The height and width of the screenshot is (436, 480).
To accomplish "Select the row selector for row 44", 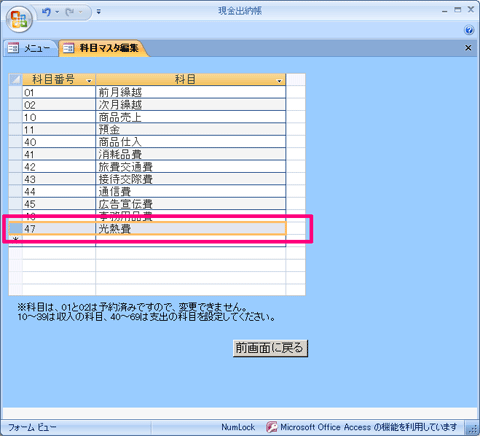I will [x=15, y=191].
